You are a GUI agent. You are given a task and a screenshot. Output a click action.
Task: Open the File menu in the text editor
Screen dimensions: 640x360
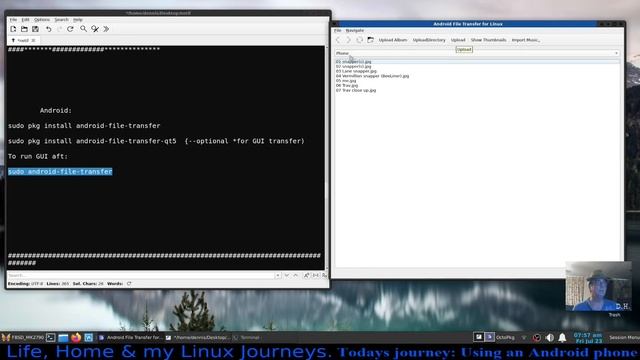13,20
